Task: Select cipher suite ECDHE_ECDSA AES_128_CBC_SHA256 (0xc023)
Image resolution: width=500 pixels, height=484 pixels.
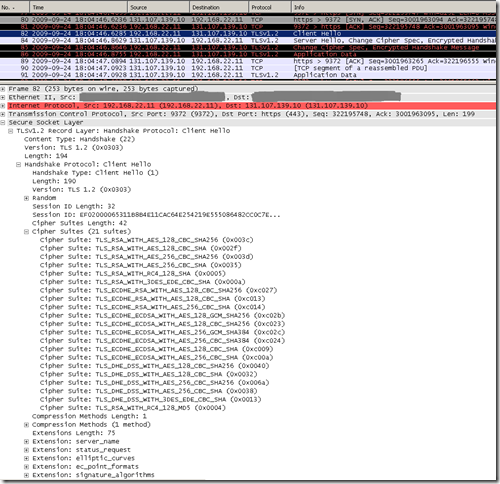Action: (x=163, y=324)
